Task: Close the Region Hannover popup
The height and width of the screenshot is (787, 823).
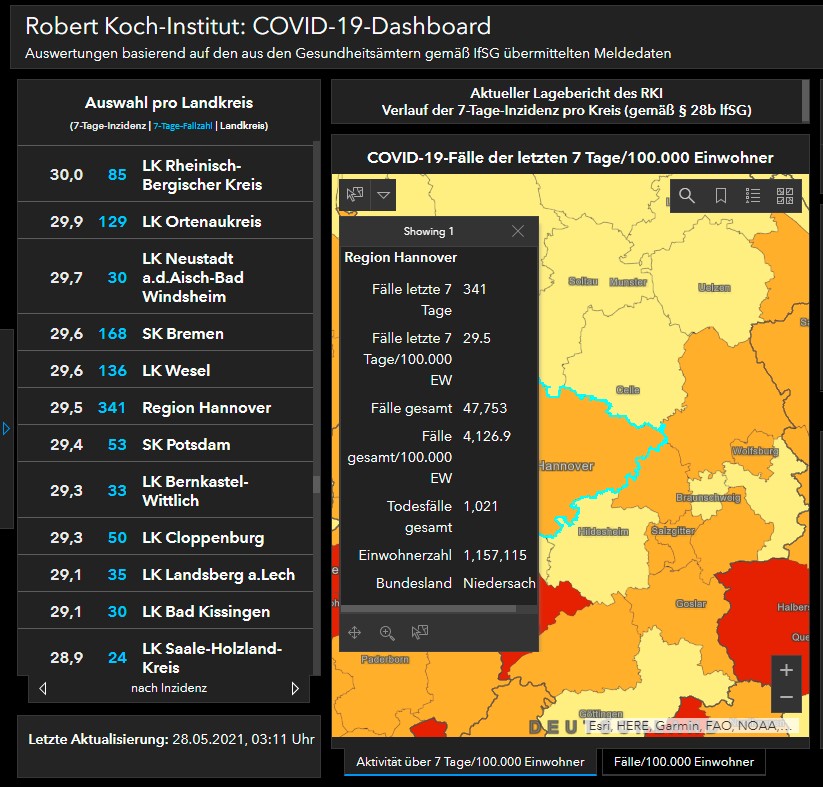Action: (518, 231)
